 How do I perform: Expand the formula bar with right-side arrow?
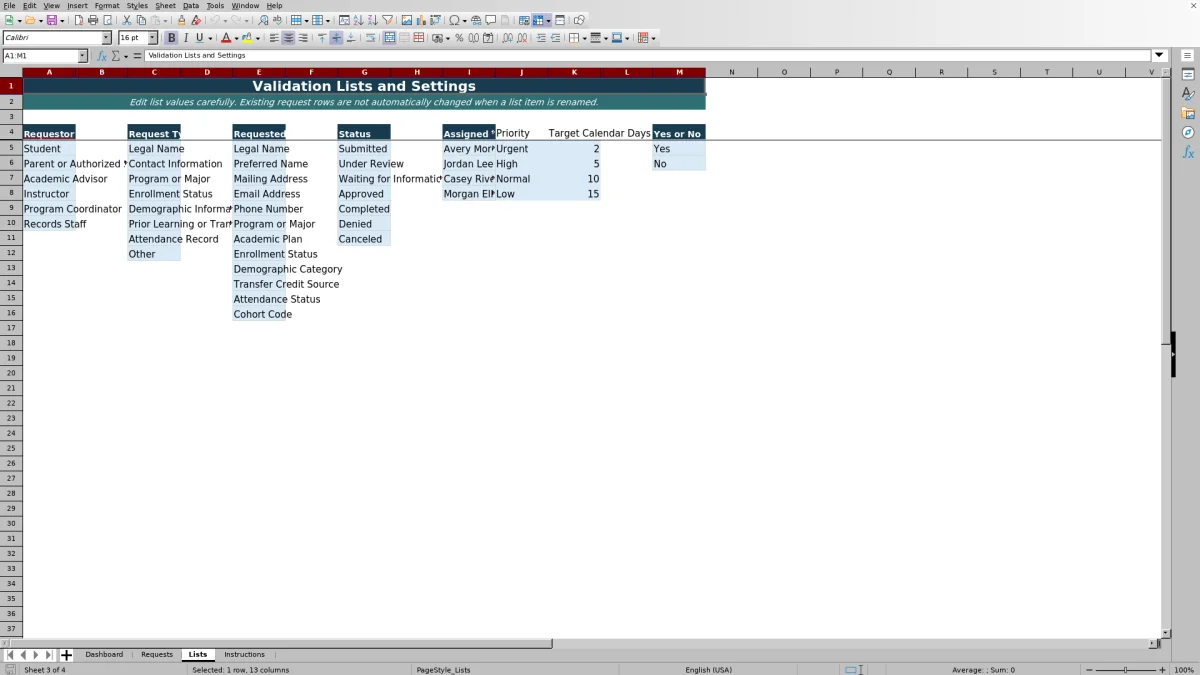pos(1159,56)
